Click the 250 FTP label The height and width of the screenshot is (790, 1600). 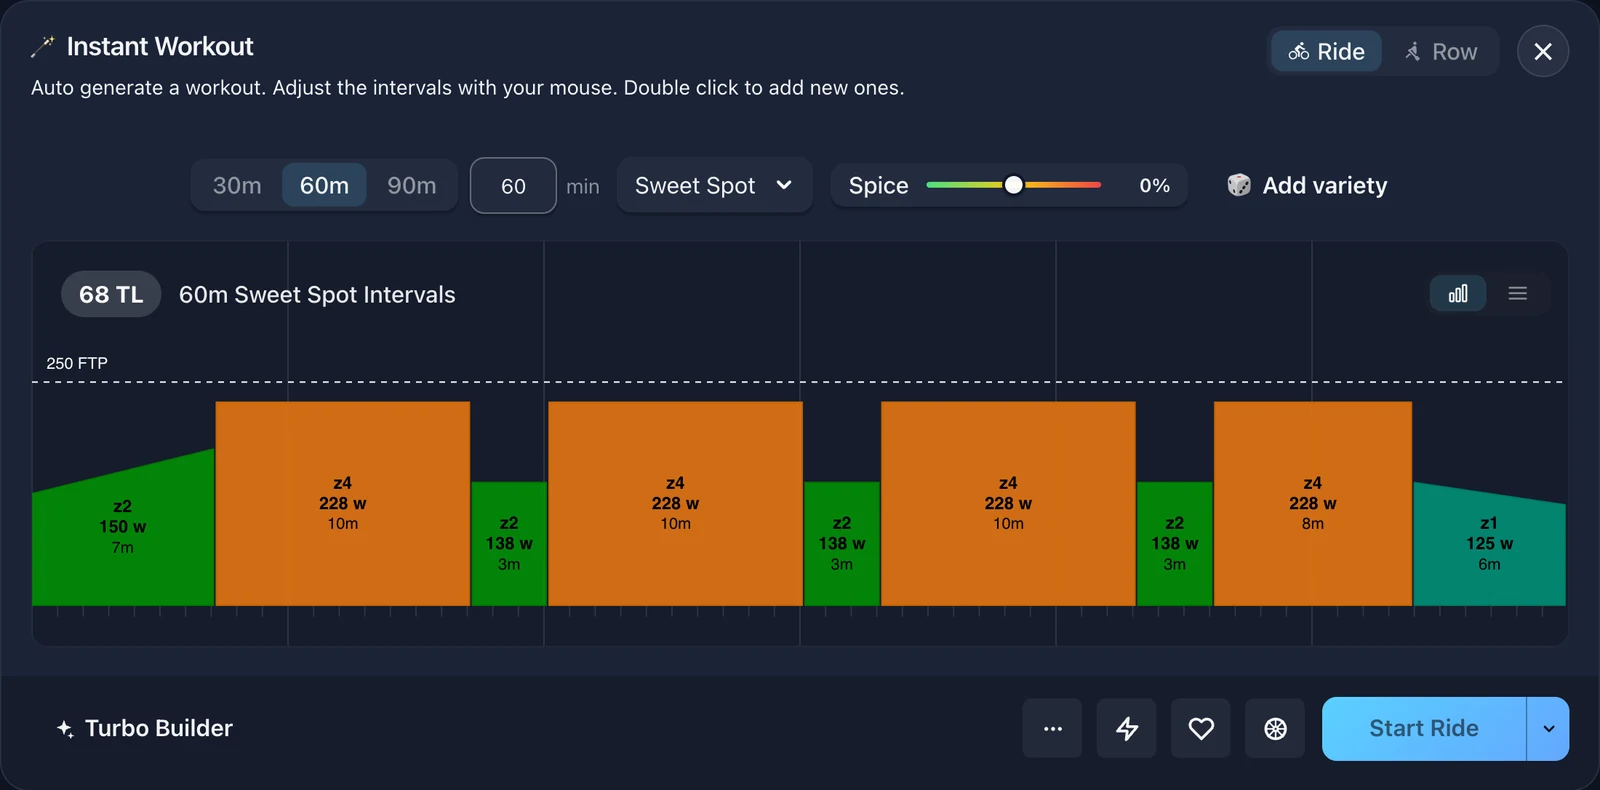77,363
